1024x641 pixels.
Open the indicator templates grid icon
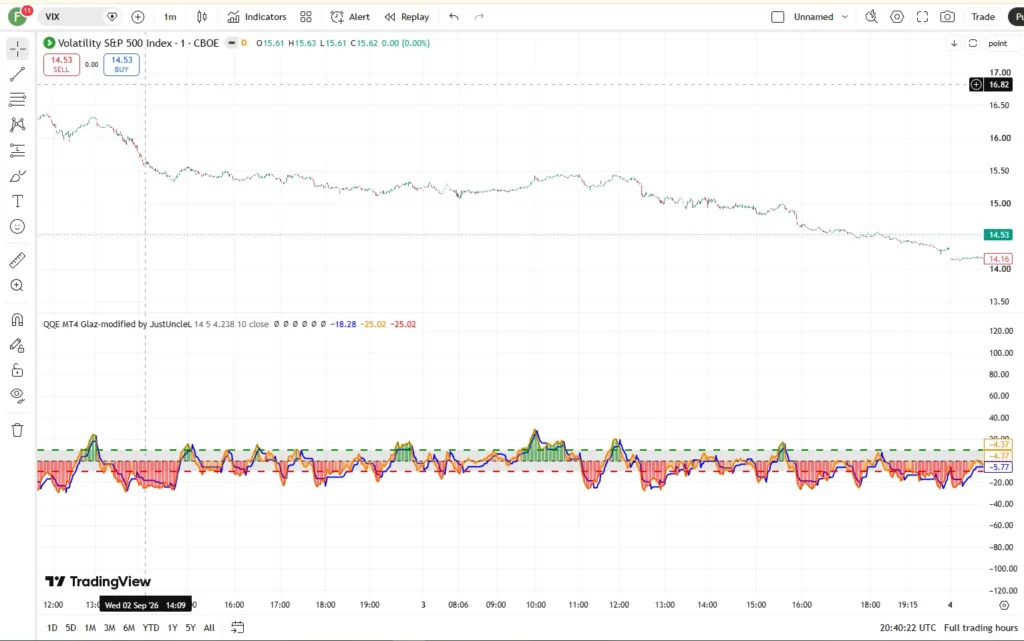(x=306, y=17)
